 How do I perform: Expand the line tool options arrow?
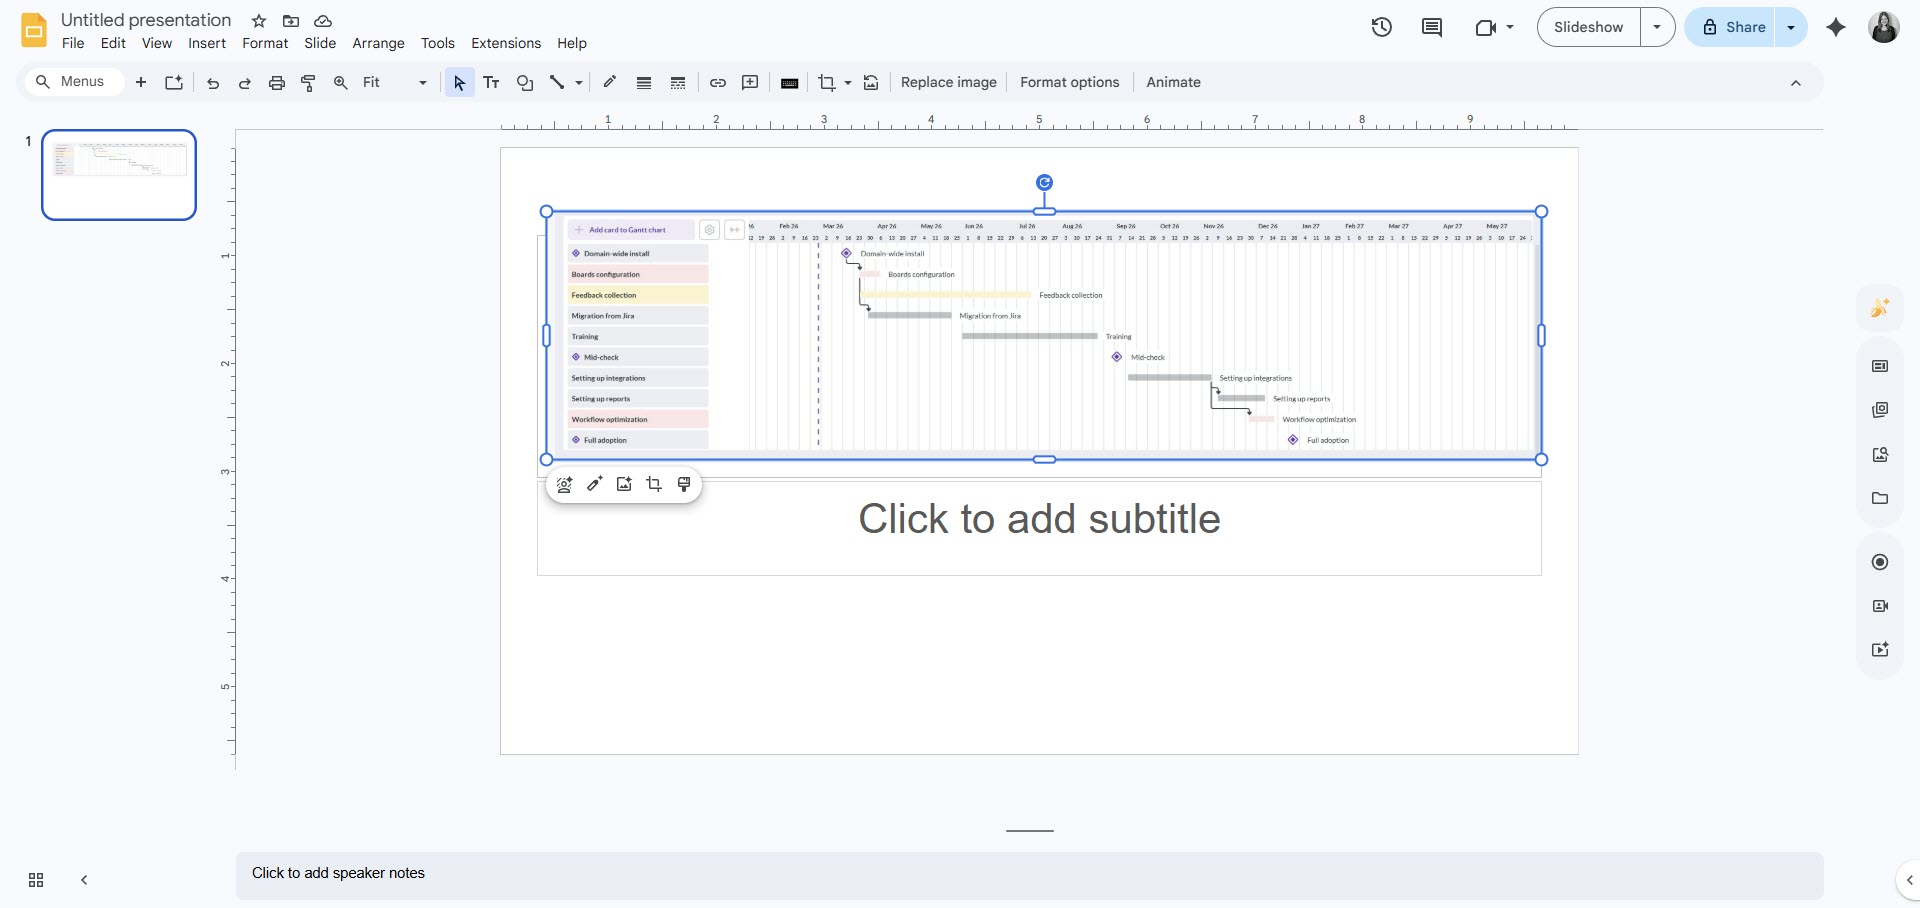click(x=577, y=82)
